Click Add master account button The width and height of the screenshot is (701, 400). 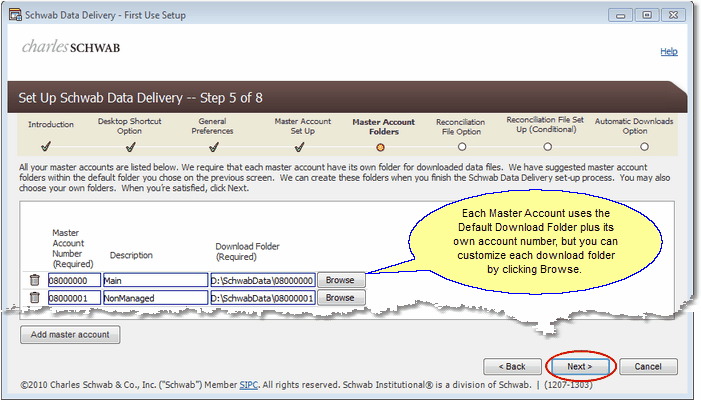coord(70,334)
